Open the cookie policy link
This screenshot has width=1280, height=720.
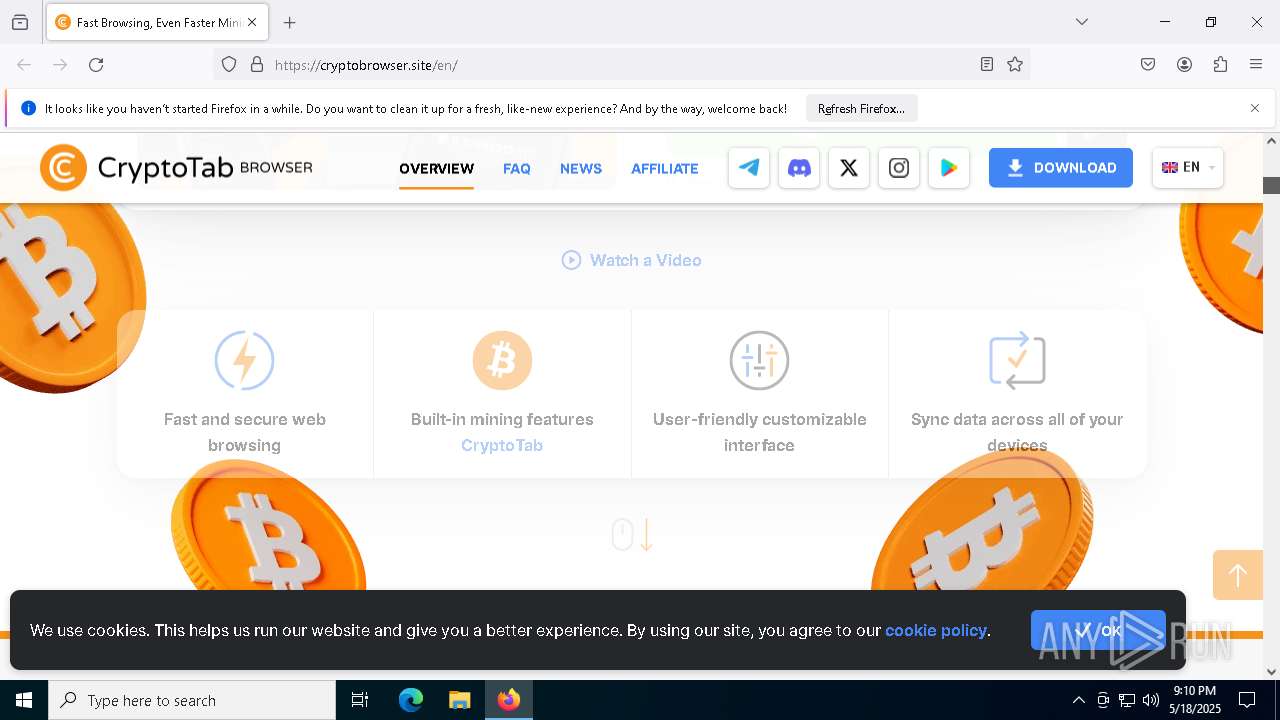(x=936, y=630)
